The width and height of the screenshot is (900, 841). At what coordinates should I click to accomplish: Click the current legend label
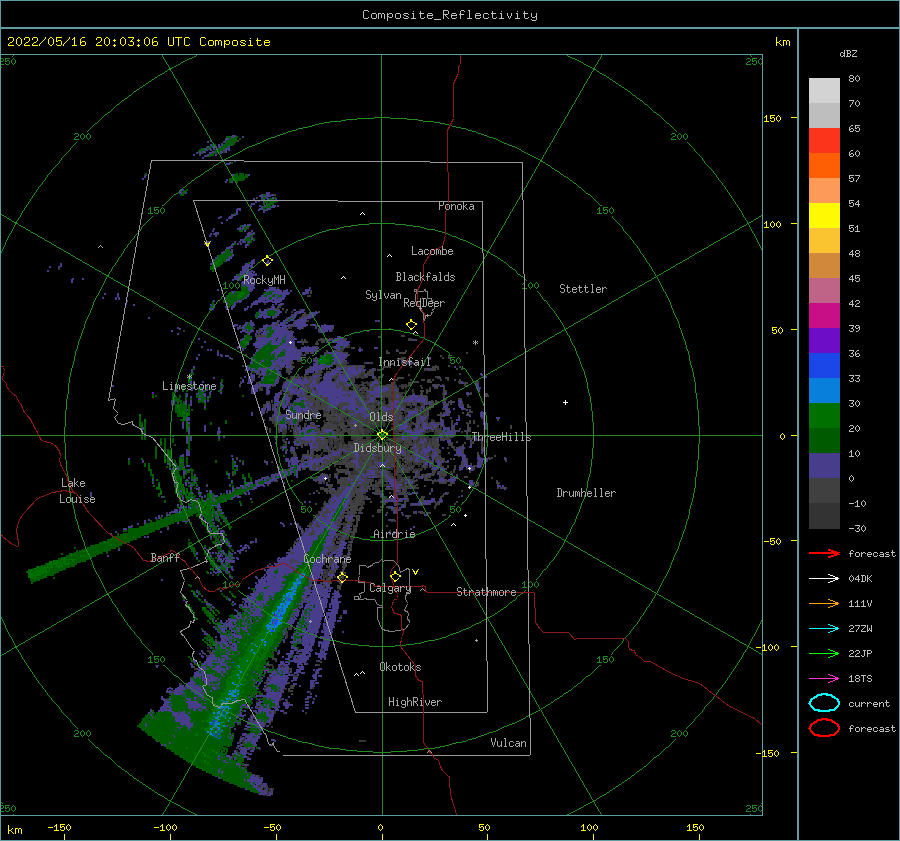pos(869,703)
